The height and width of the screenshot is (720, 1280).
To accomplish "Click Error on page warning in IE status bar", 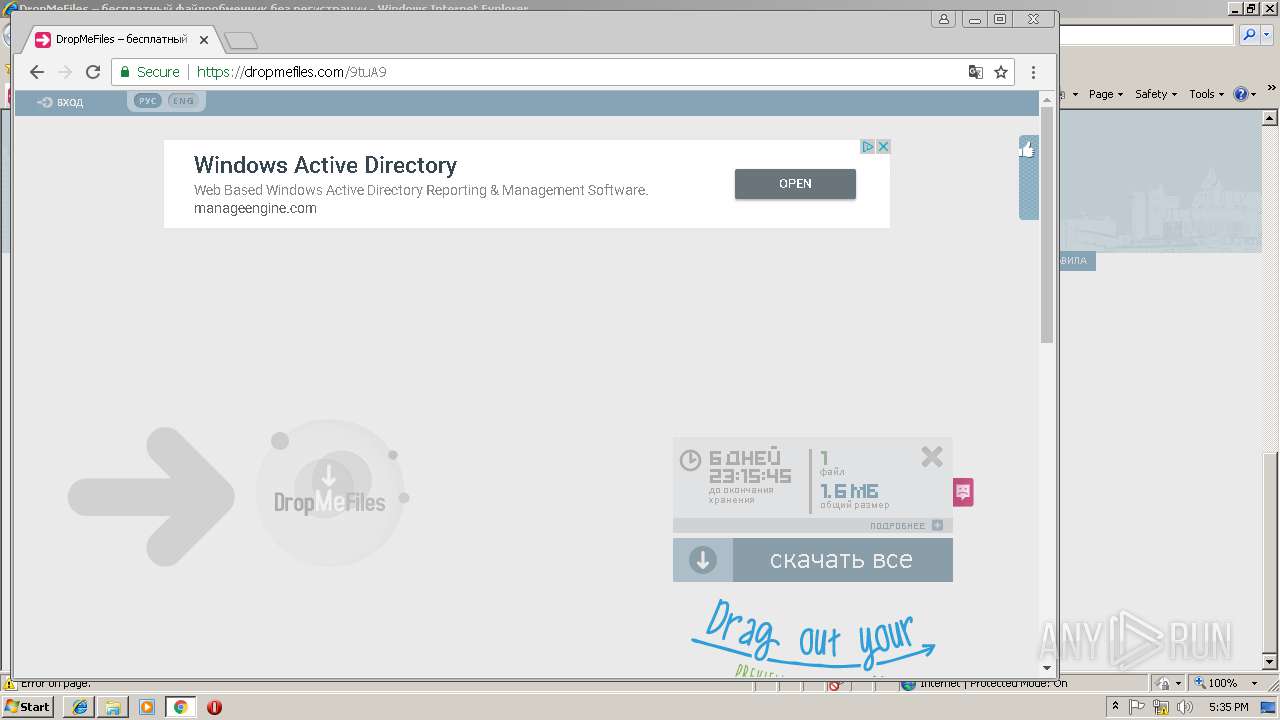I will 48,684.
